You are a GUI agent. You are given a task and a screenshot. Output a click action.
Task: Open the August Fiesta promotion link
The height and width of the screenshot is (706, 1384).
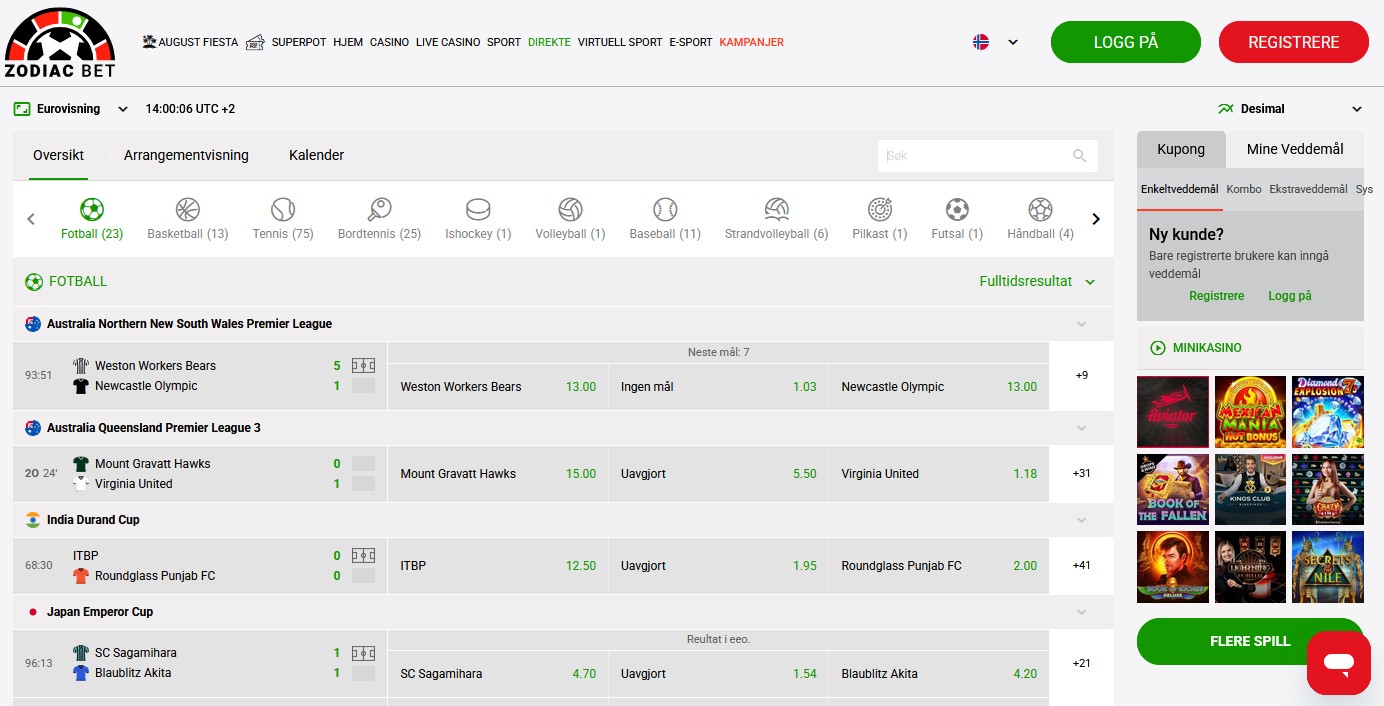(x=190, y=42)
